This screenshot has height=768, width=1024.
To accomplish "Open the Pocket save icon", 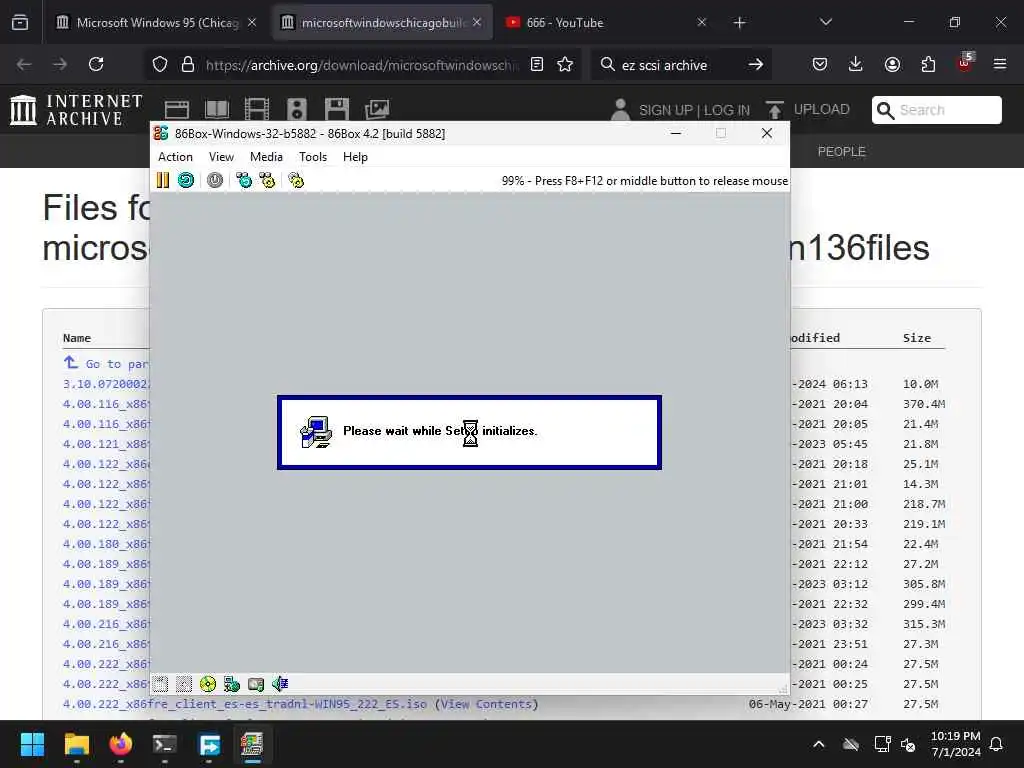I will 820,64.
